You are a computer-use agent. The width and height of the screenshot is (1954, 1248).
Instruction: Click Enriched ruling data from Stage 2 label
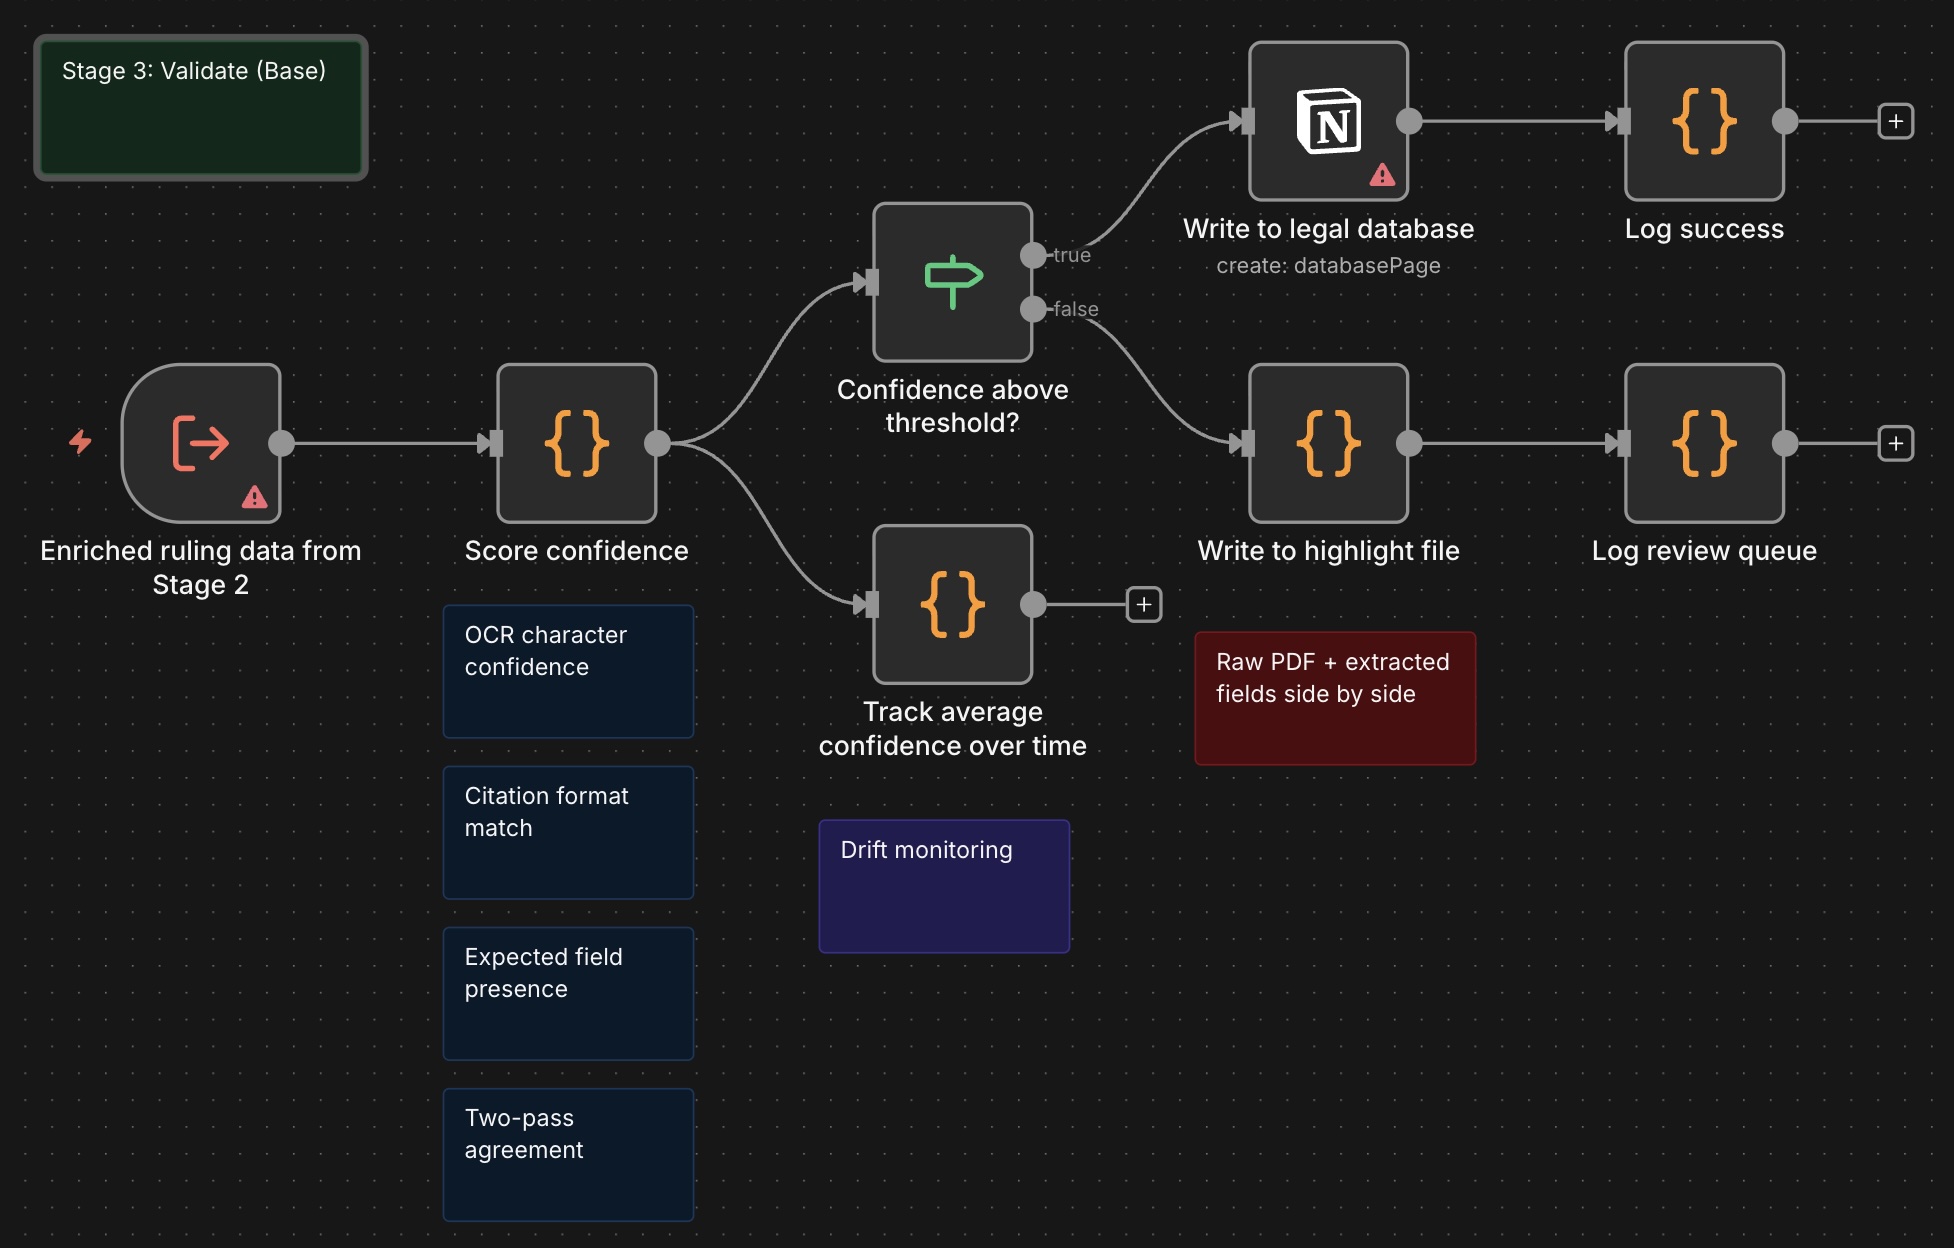click(x=201, y=567)
